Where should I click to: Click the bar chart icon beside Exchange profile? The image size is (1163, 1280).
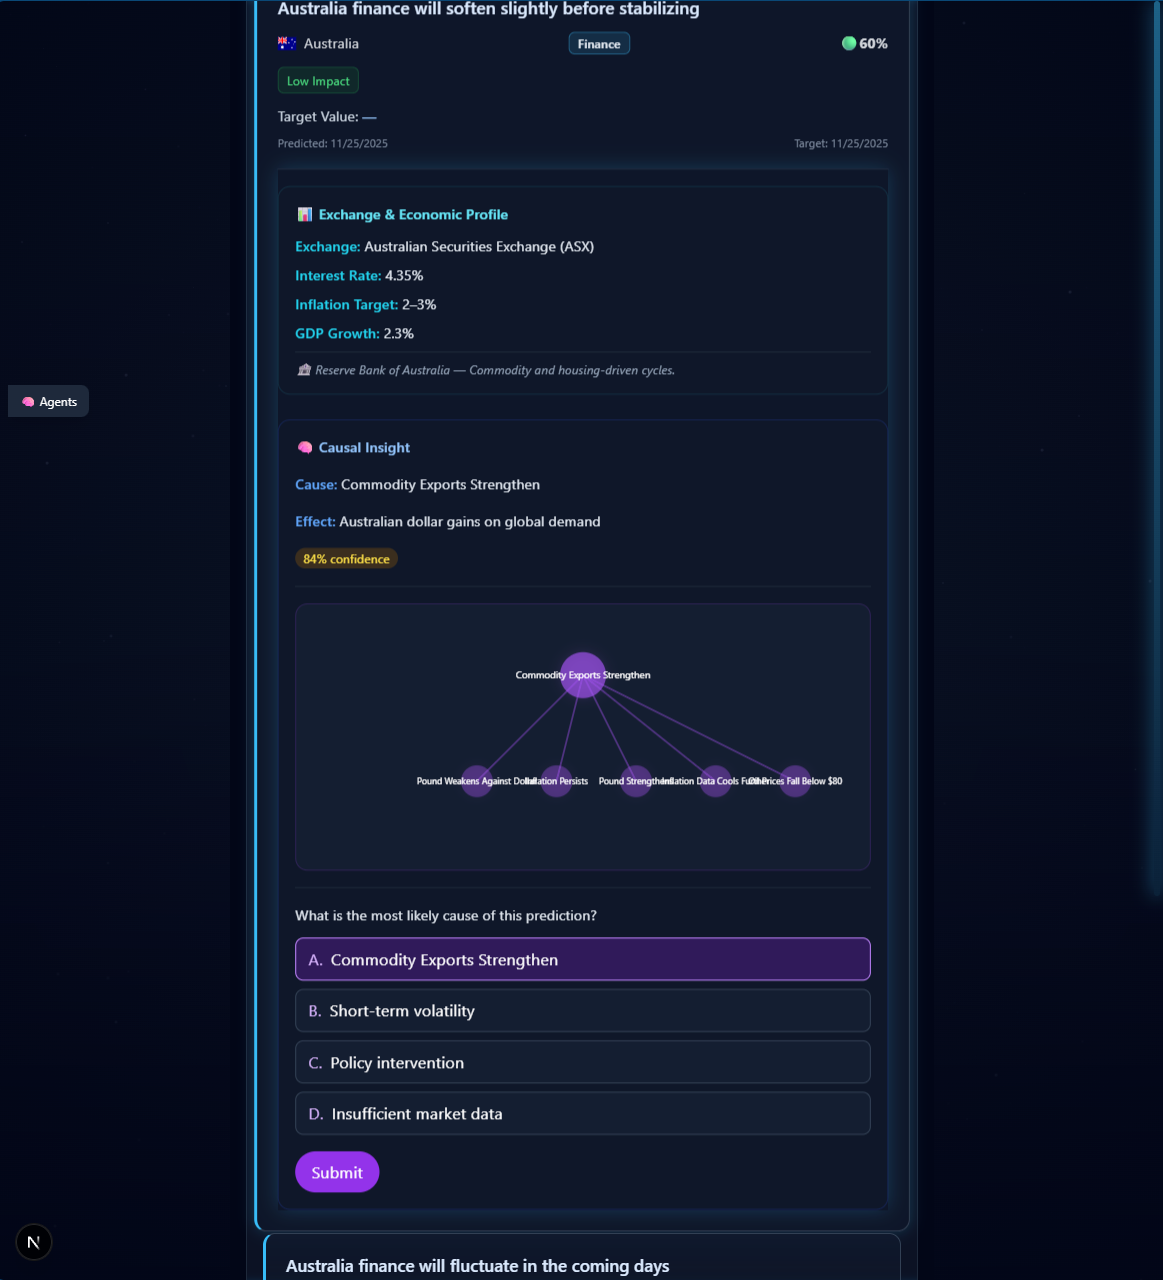(305, 215)
